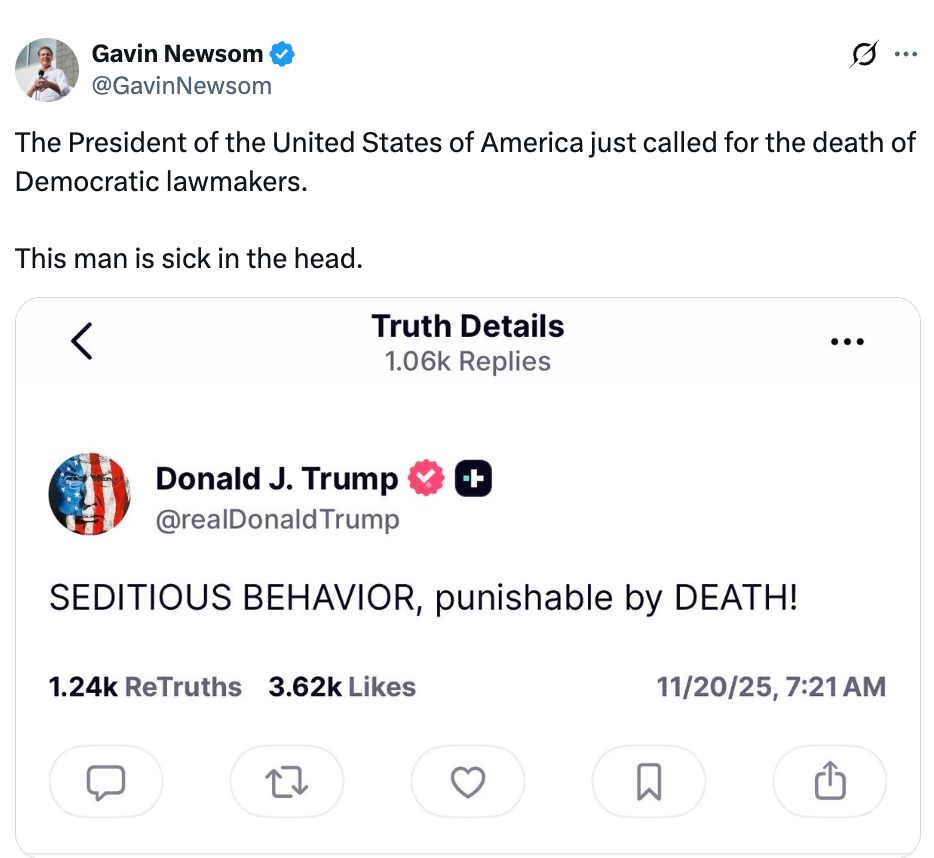
Task: Click the 11/20/25 timestamp on the Truth
Action: 770,687
